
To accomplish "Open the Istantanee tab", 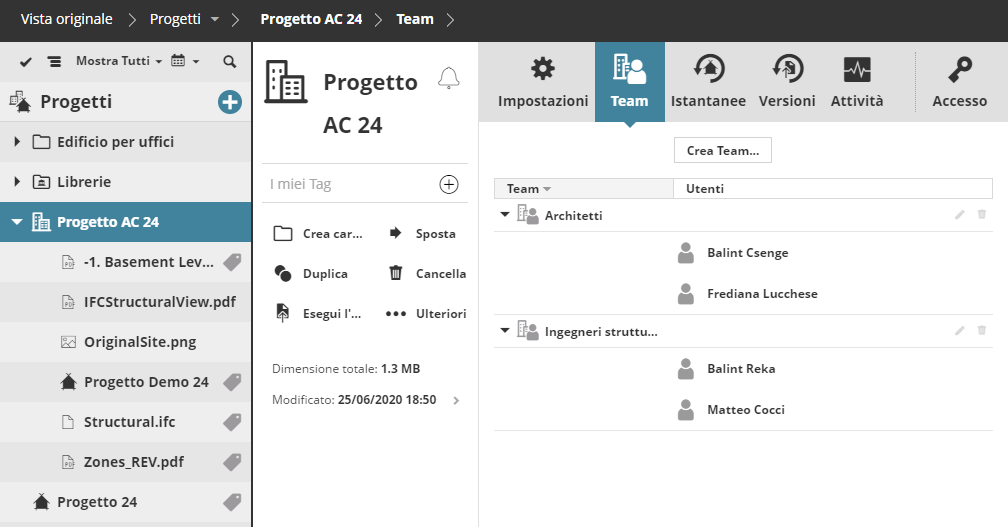I will tap(708, 82).
